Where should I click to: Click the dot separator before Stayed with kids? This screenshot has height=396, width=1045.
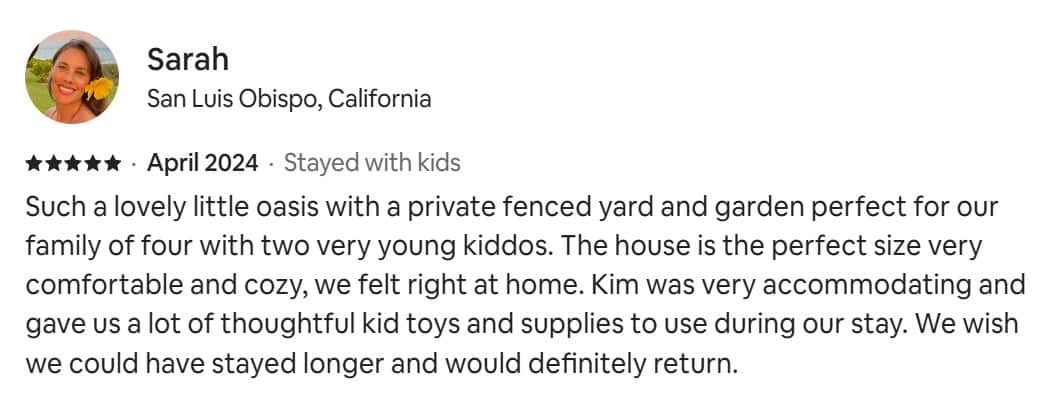[271, 163]
